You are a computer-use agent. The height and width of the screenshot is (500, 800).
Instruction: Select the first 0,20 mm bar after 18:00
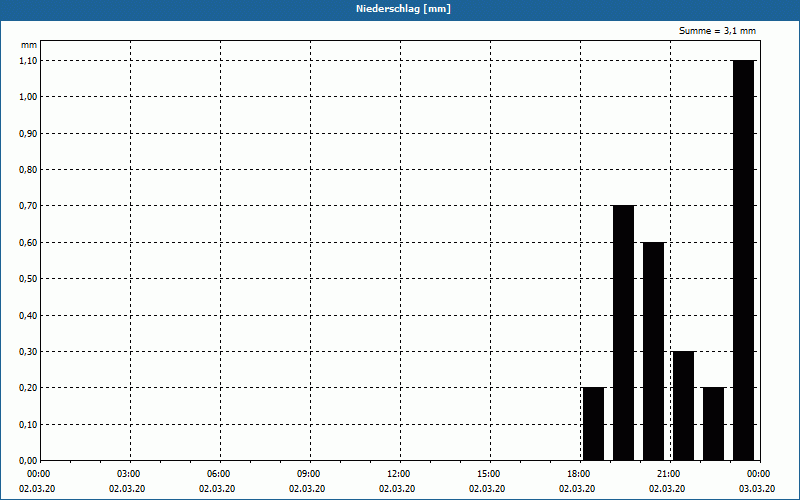(593, 424)
